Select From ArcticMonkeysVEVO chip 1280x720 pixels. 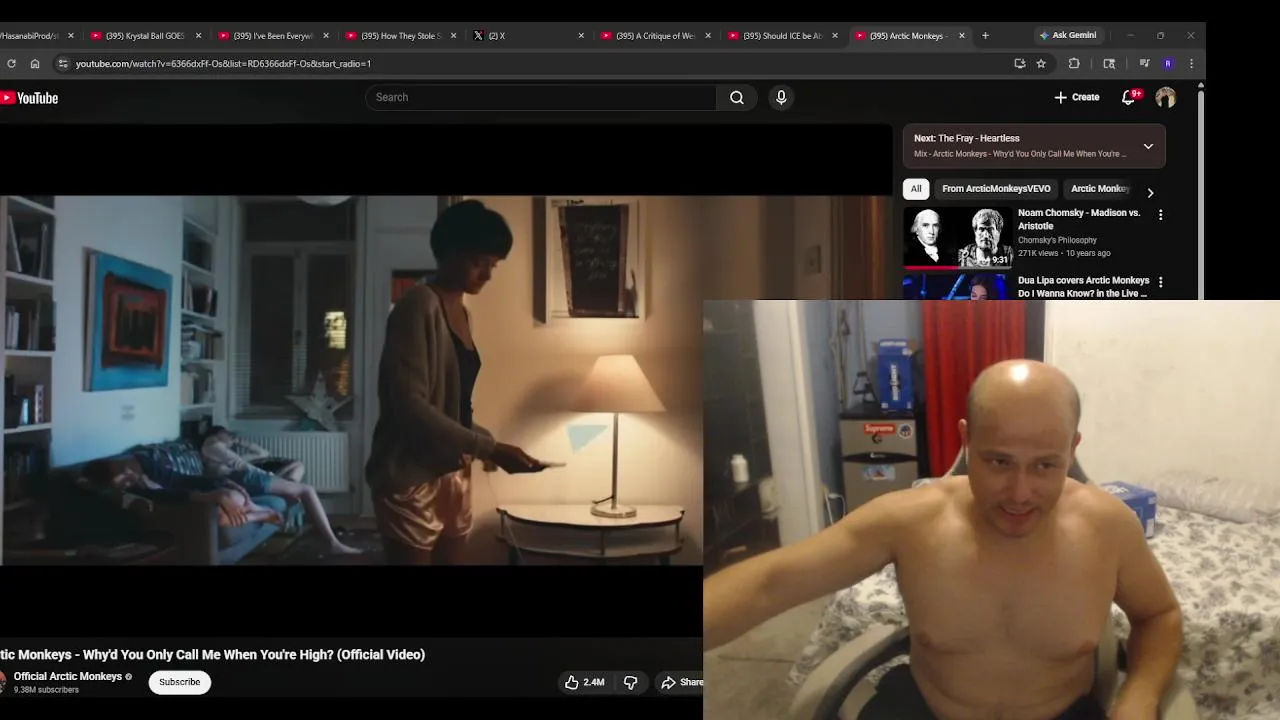(996, 188)
